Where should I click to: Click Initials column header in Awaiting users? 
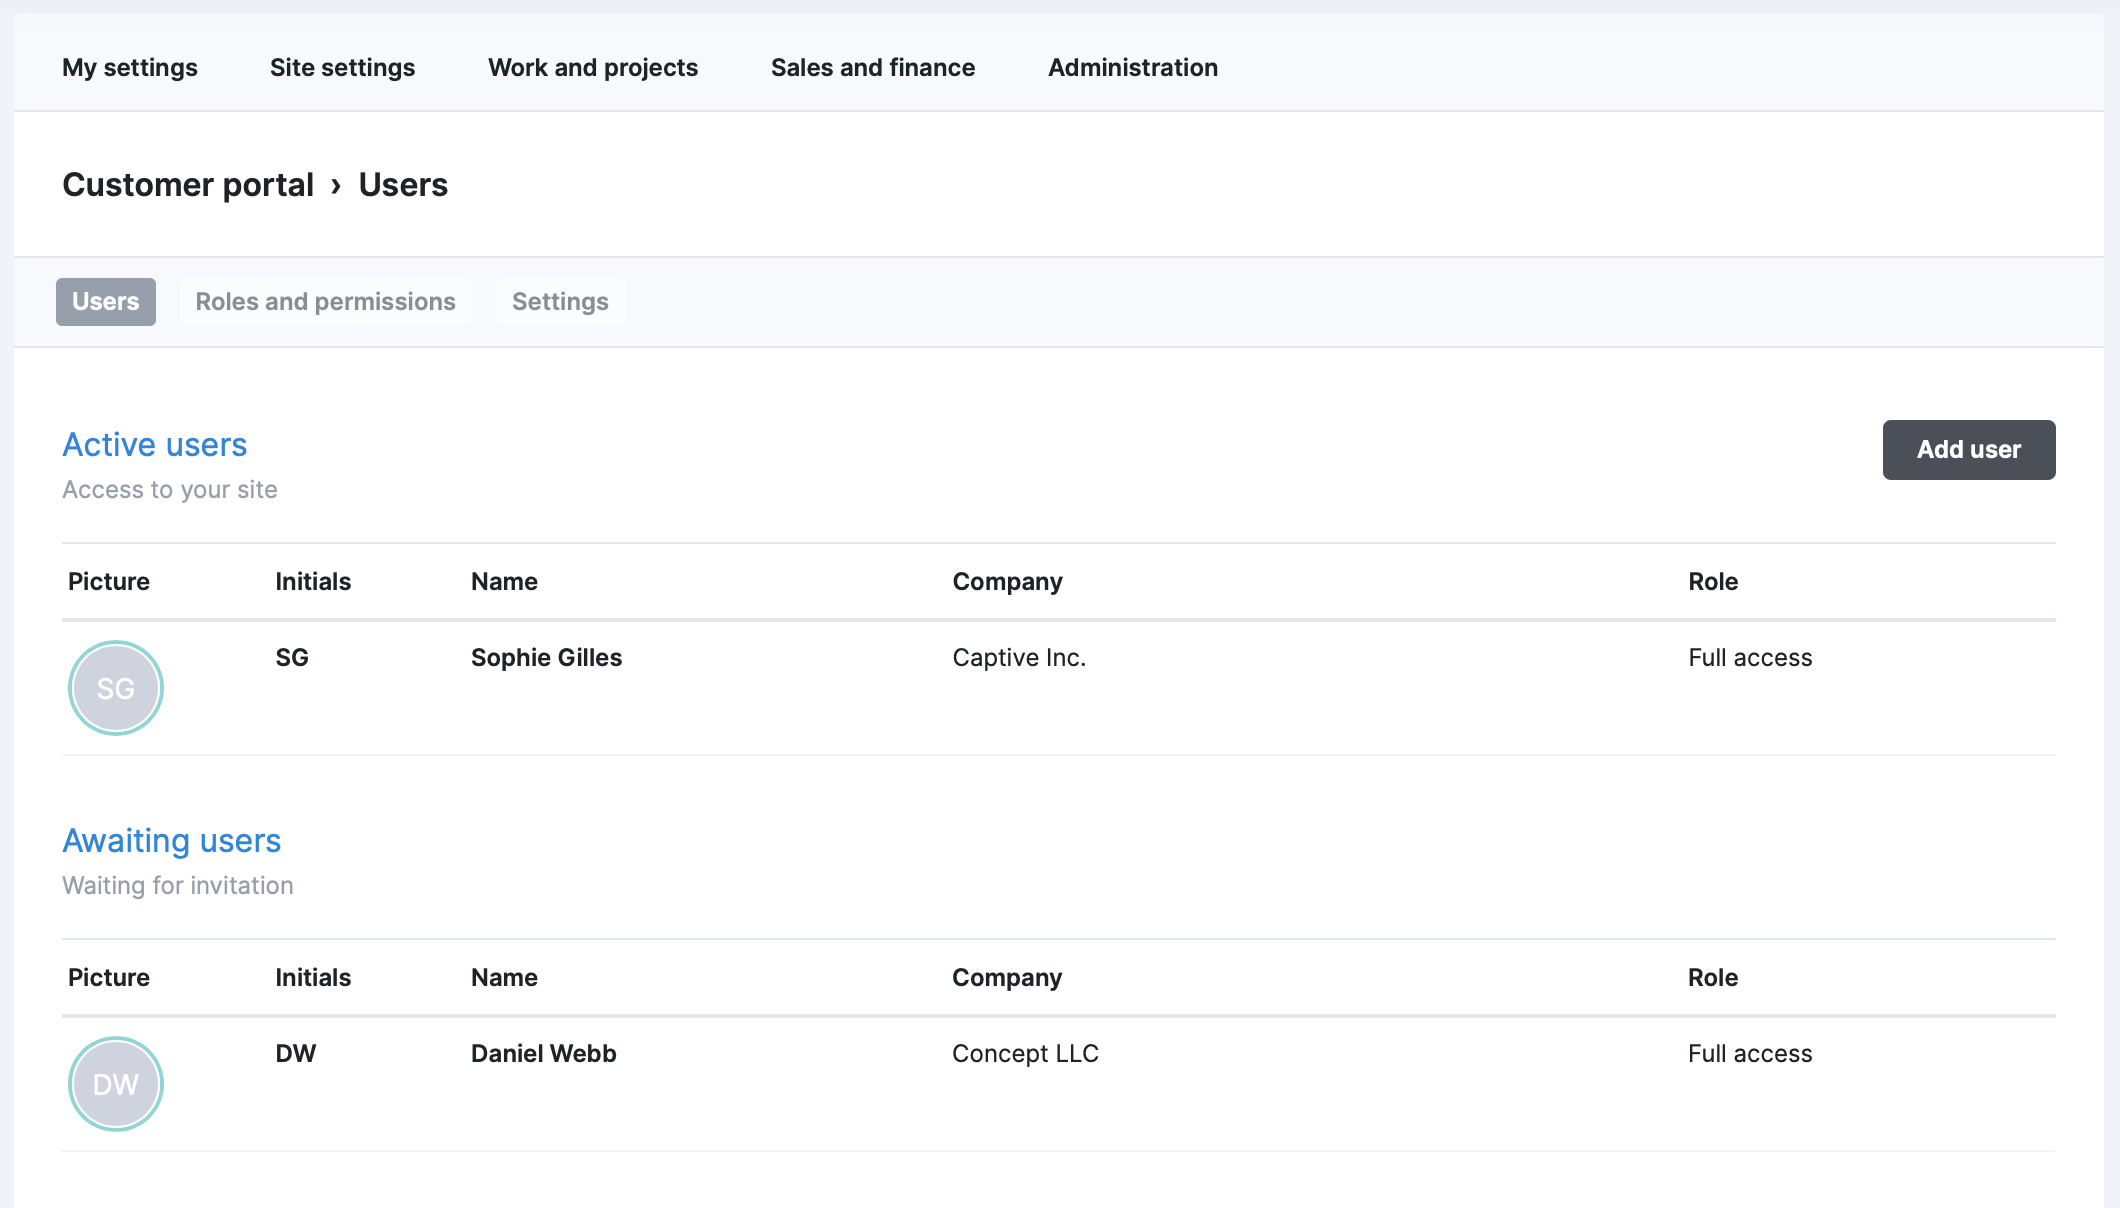tap(313, 977)
